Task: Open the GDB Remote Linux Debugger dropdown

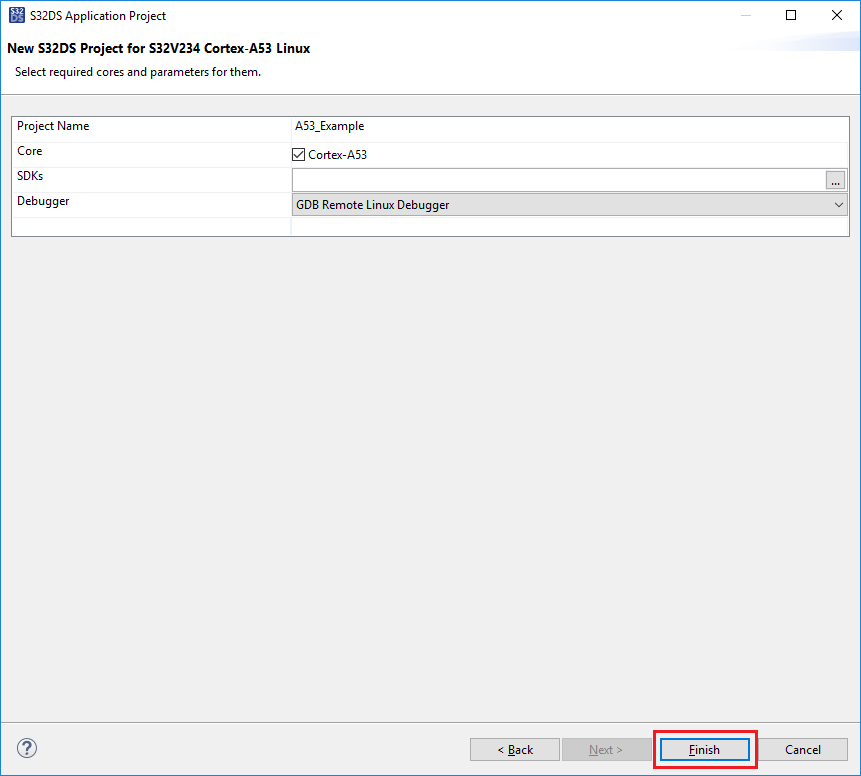Action: [569, 205]
